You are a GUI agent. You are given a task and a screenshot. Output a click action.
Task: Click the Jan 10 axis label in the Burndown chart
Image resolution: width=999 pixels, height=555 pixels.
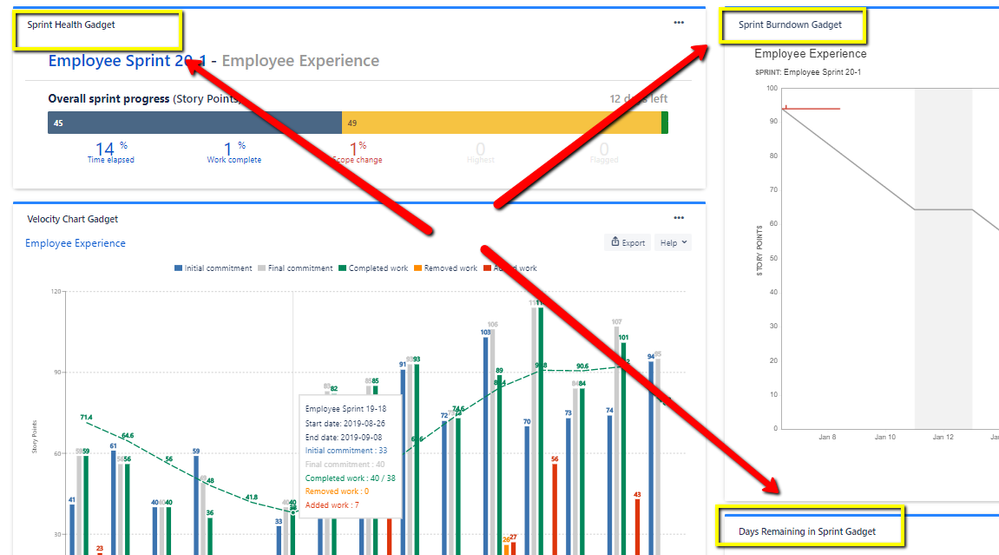(x=885, y=437)
